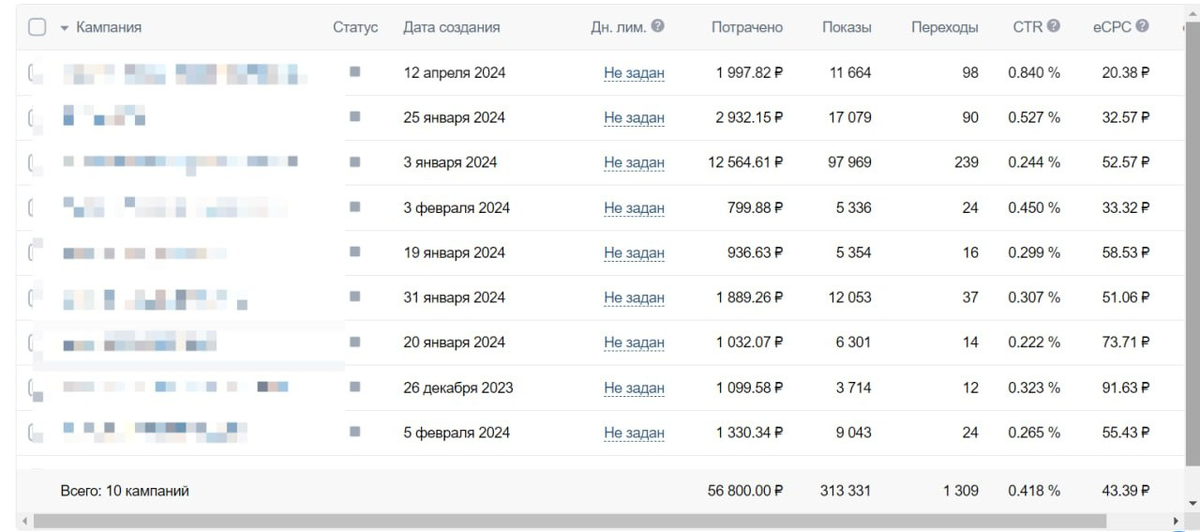Click status square for 31 января 2024 campaign
1200x532 pixels.
point(355,297)
